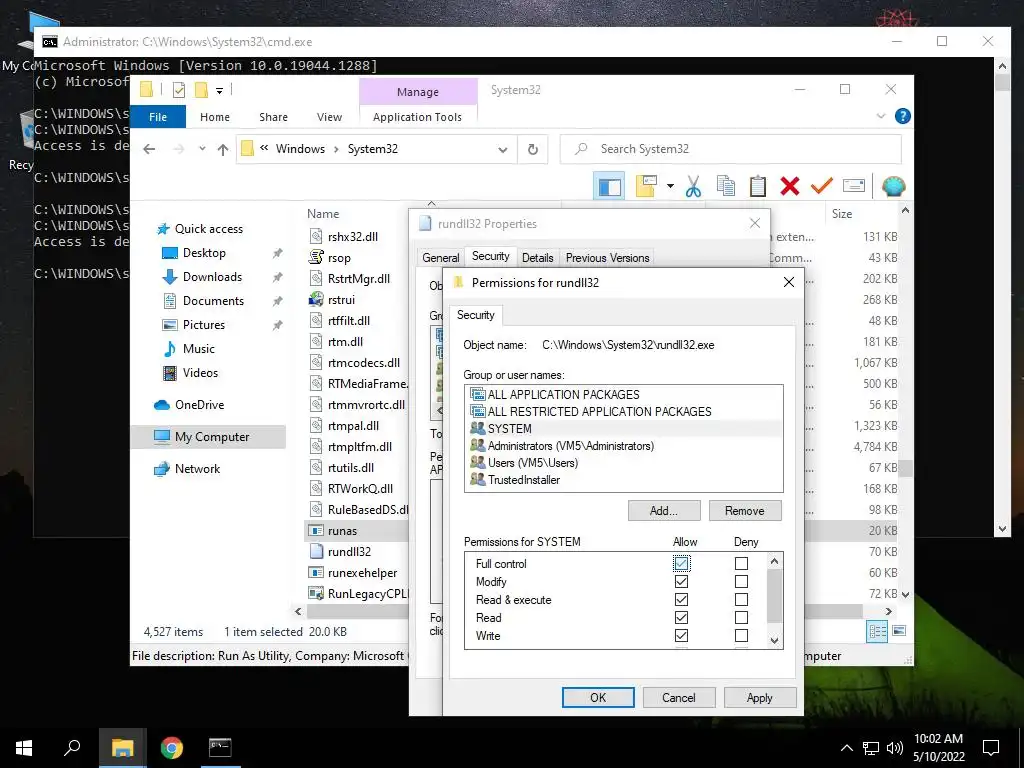The height and width of the screenshot is (768, 1024).
Task: Click permissions list scroll down arrow
Action: click(775, 641)
